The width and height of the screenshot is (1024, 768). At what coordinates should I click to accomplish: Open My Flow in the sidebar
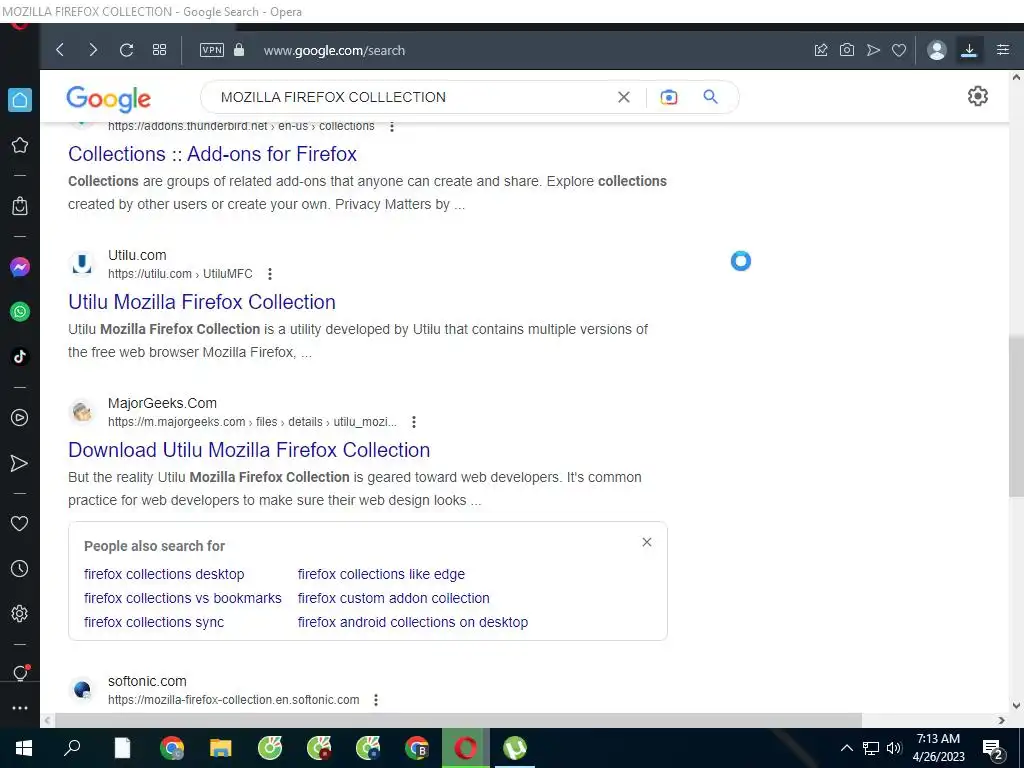(20, 463)
